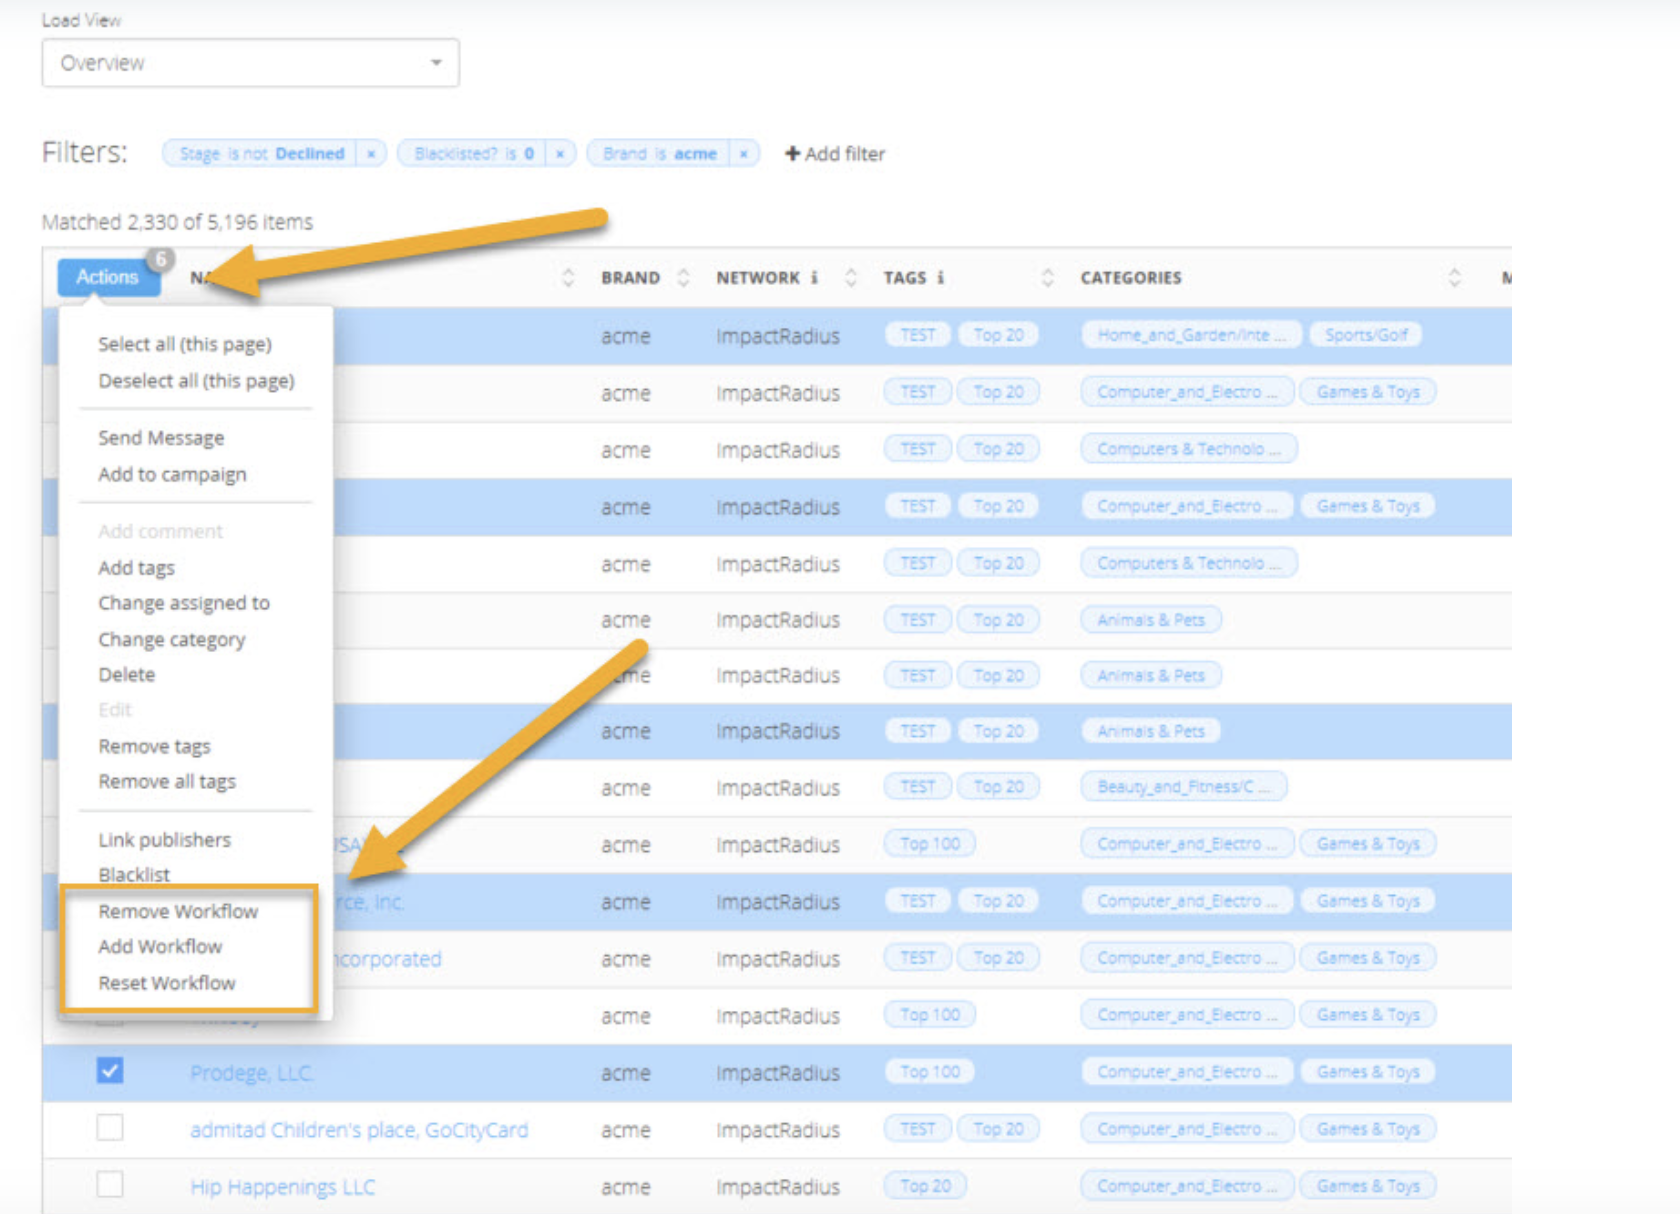Sort by the Tags column arrows
The height and width of the screenshot is (1214, 1680).
point(1047,278)
